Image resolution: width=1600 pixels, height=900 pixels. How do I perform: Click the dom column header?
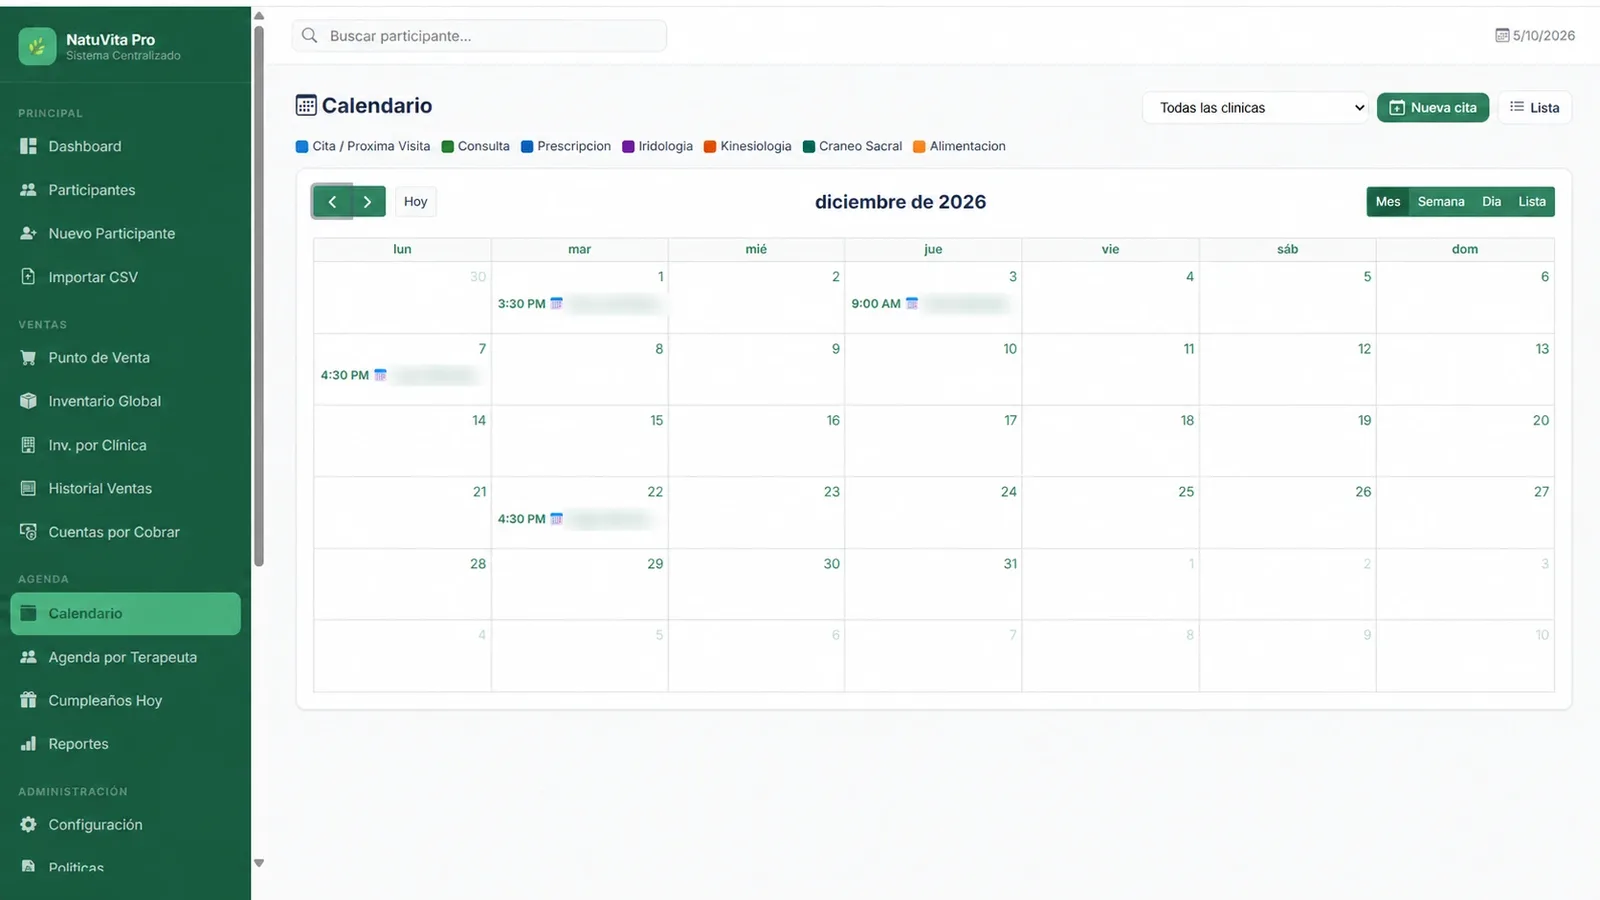pos(1465,249)
